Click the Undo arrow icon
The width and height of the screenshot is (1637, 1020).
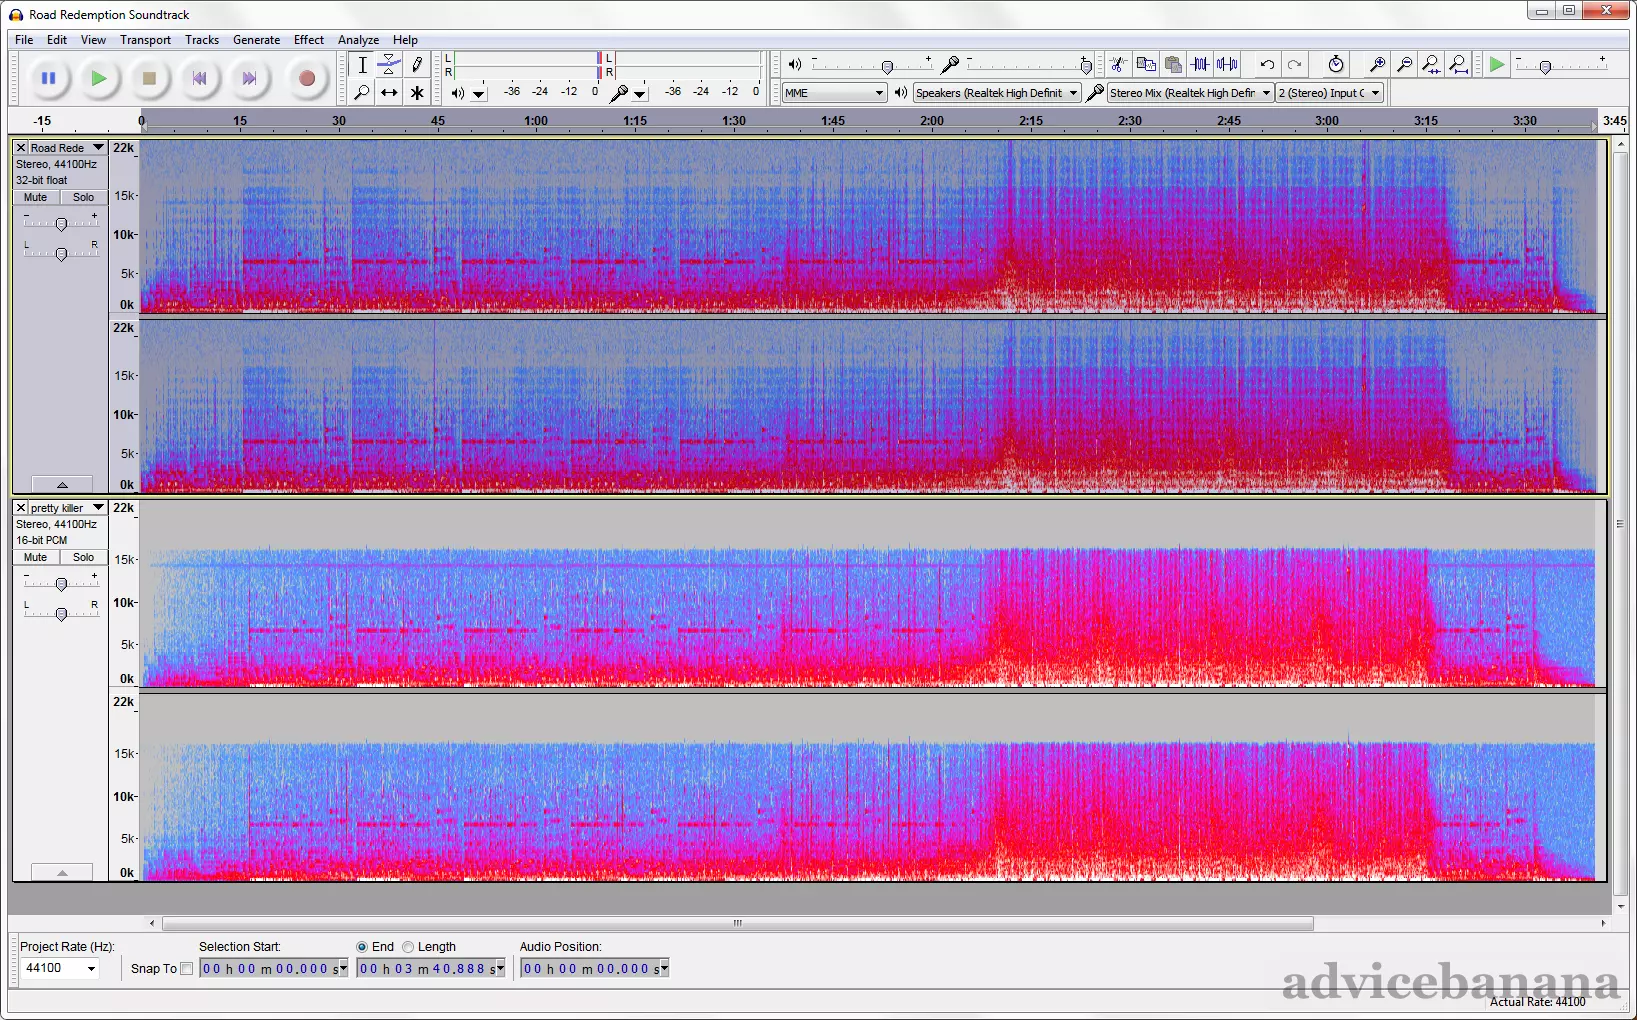1267,65
